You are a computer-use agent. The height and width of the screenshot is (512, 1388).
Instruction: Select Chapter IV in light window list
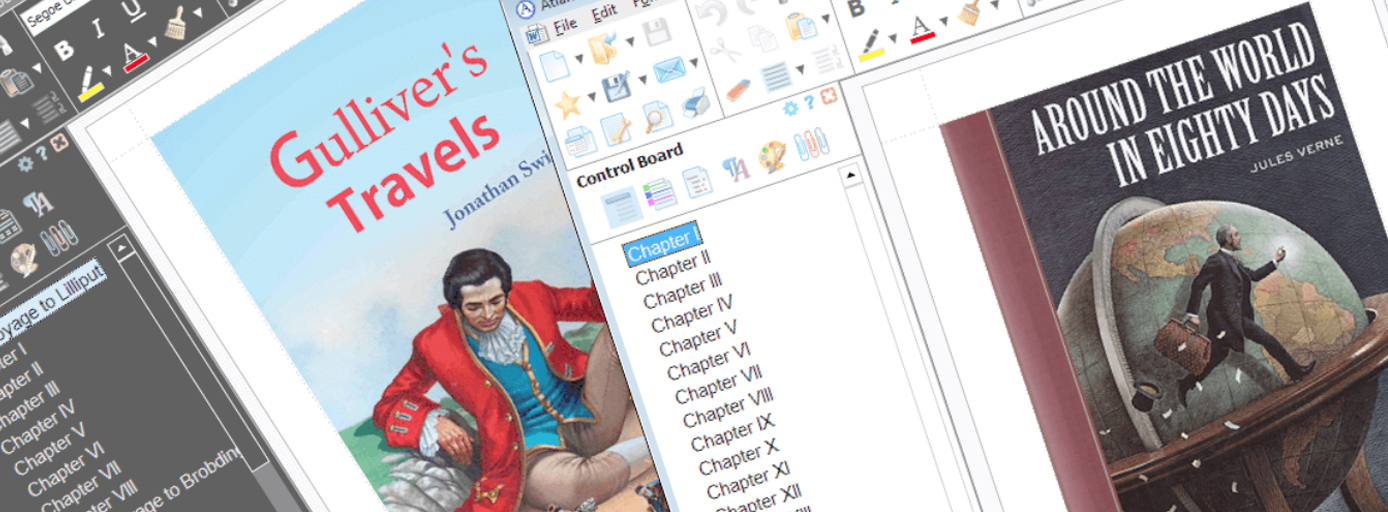(692, 313)
